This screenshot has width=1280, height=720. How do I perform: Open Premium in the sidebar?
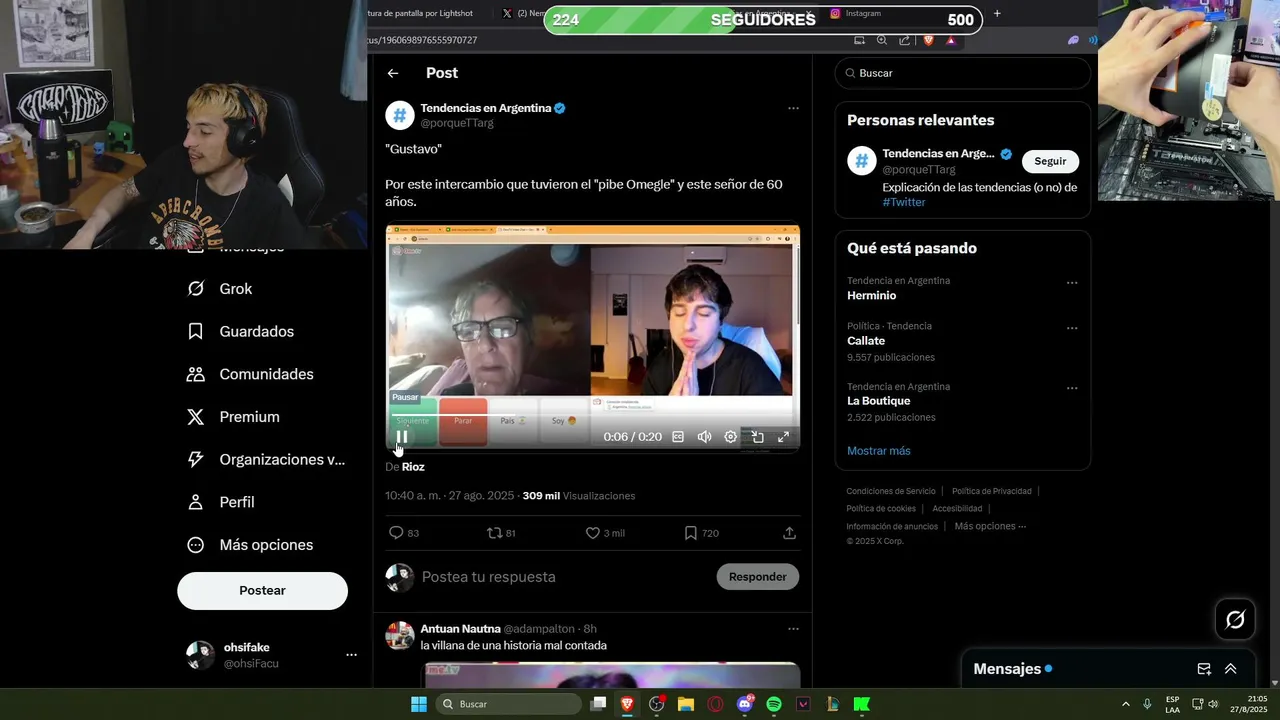(x=233, y=417)
